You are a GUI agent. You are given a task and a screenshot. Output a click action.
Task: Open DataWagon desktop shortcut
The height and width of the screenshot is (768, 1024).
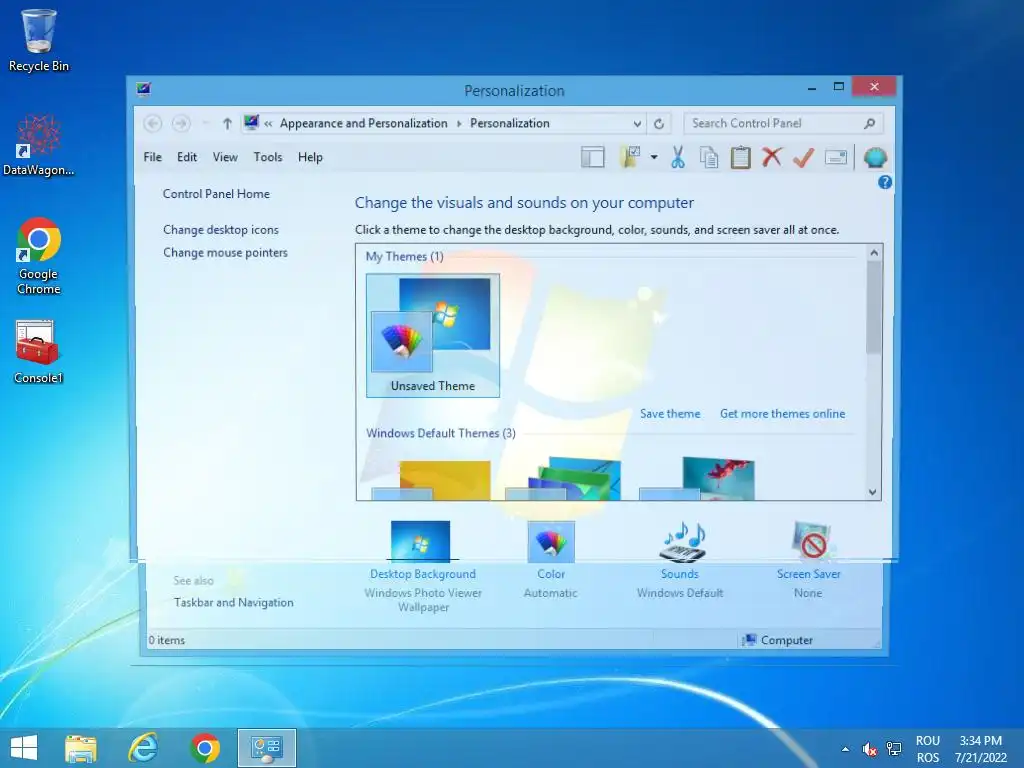(39, 145)
